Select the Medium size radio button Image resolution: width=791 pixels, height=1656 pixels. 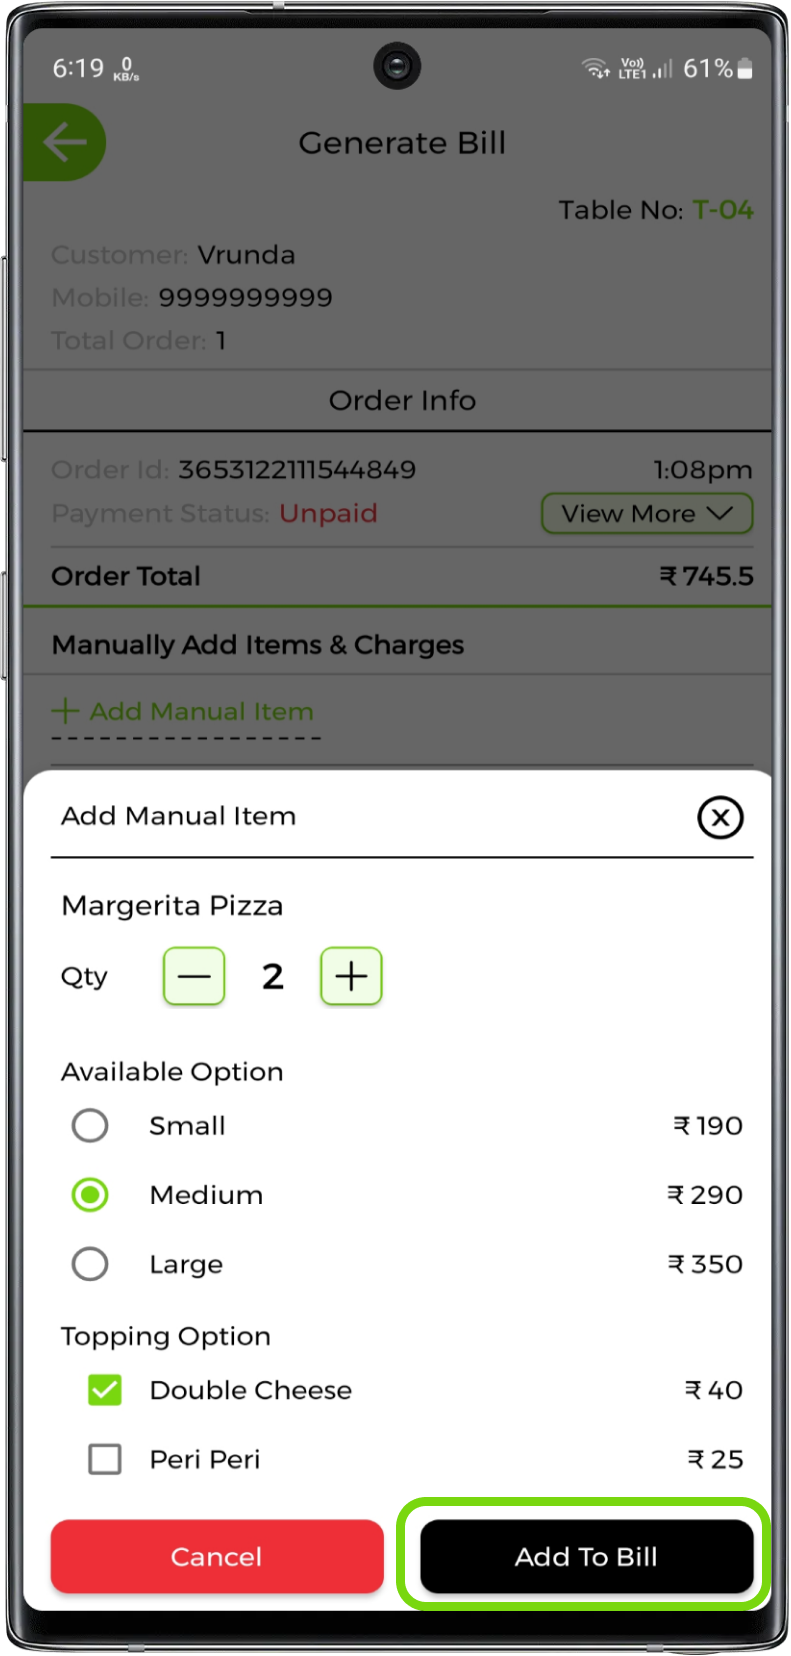click(x=90, y=1194)
